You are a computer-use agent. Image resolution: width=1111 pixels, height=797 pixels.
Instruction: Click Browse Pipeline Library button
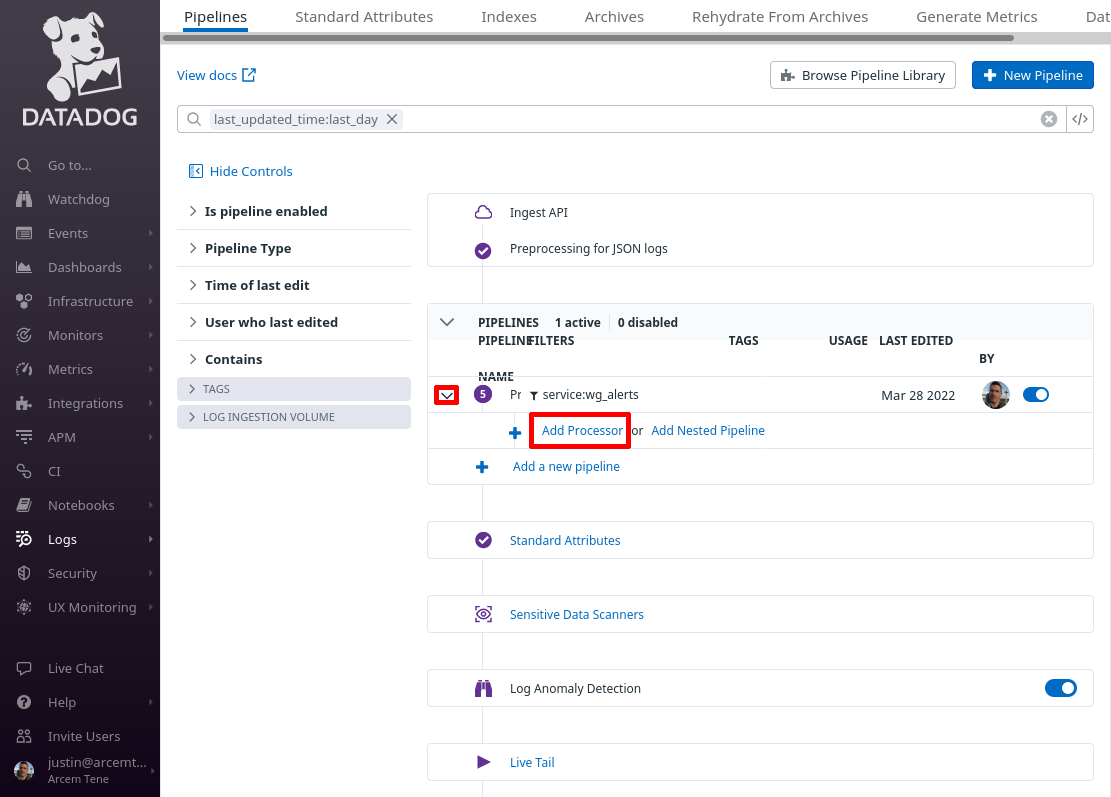[863, 75]
